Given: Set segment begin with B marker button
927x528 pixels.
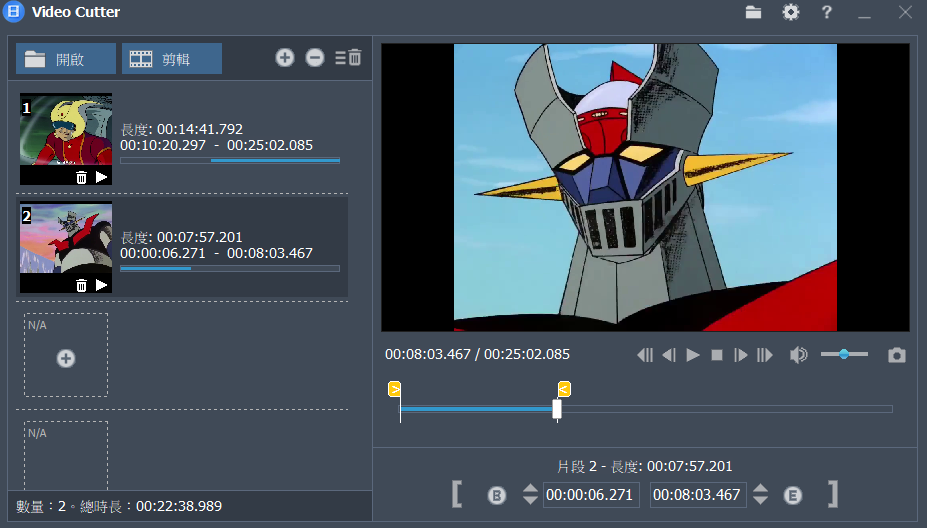Looking at the screenshot, I should click(497, 495).
